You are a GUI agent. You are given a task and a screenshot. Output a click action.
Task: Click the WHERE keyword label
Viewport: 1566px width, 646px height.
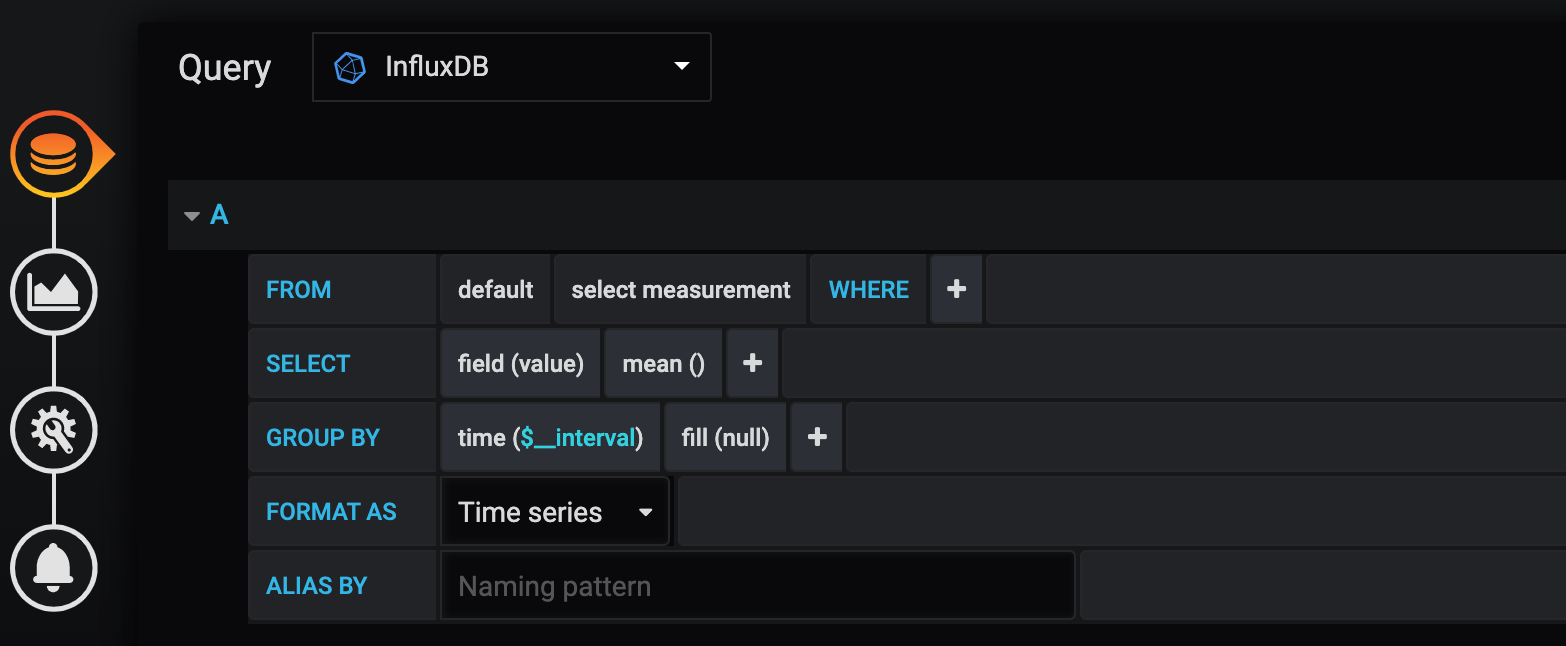coord(868,290)
